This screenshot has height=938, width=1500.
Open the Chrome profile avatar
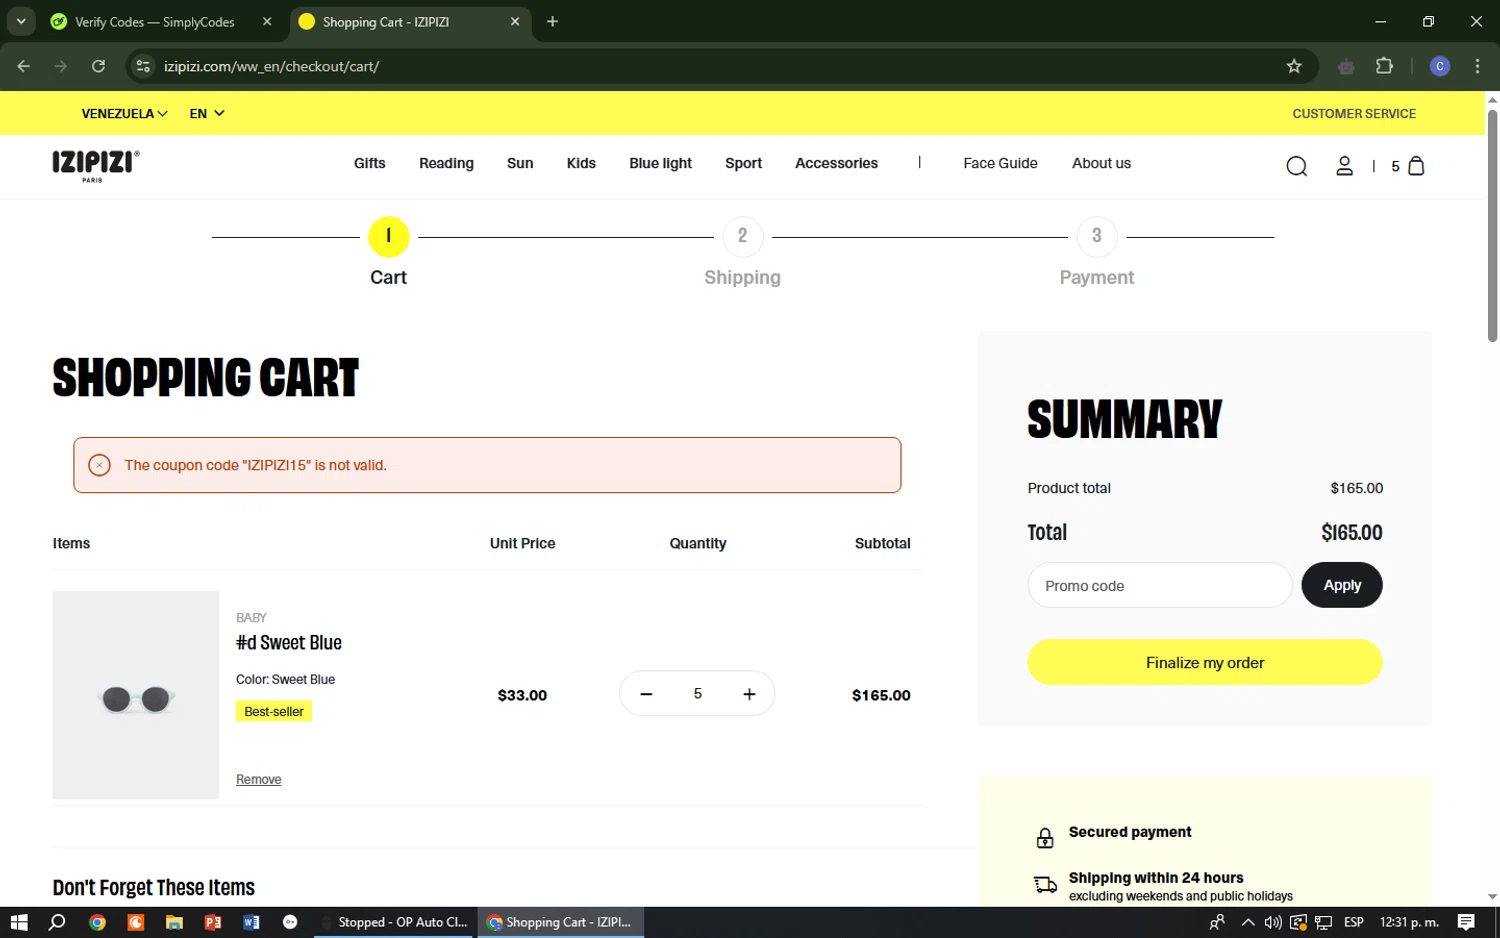[1440, 66]
